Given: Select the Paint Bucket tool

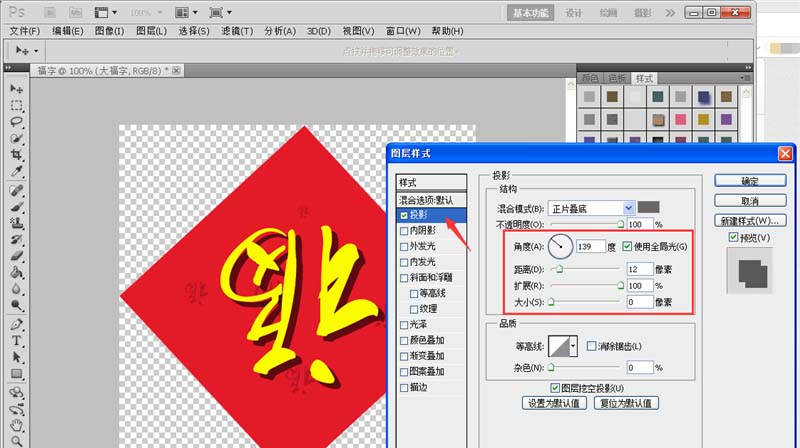Looking at the screenshot, I should [x=16, y=272].
